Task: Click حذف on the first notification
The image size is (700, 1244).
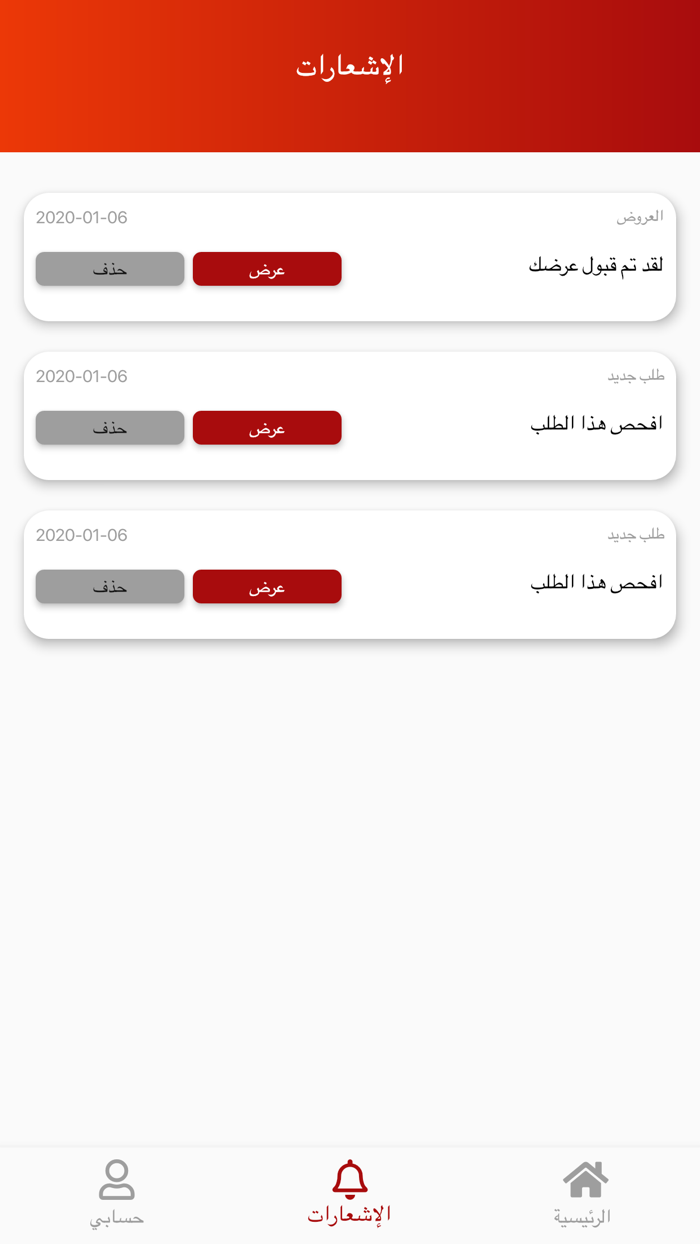Action: (x=110, y=269)
